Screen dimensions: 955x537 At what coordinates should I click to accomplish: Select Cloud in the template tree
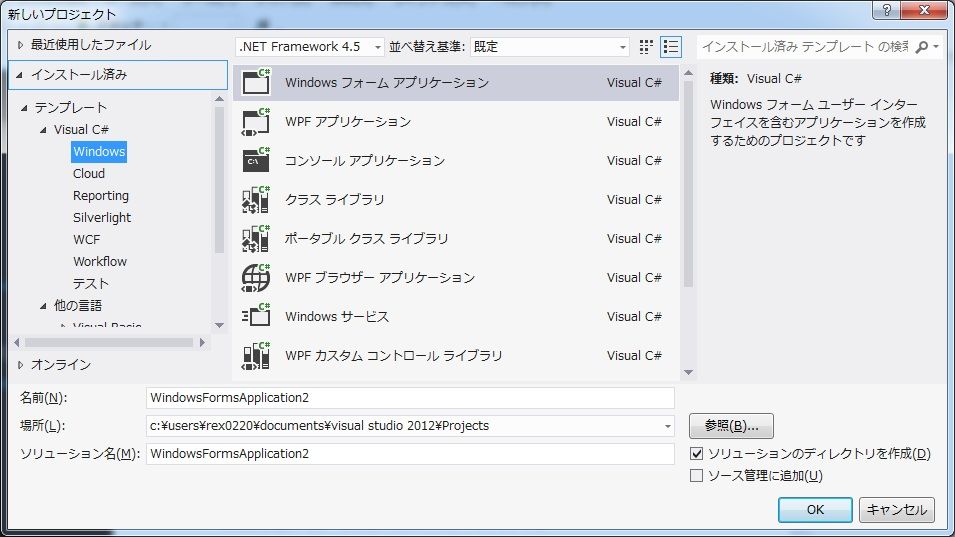(x=89, y=174)
